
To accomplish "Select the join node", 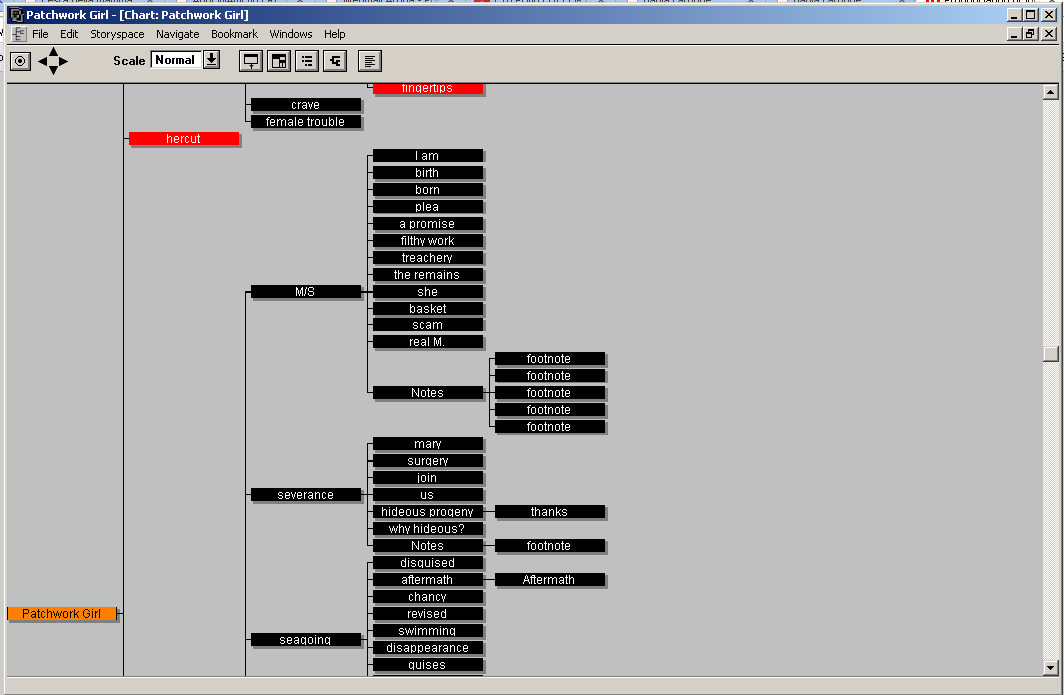I will point(428,478).
